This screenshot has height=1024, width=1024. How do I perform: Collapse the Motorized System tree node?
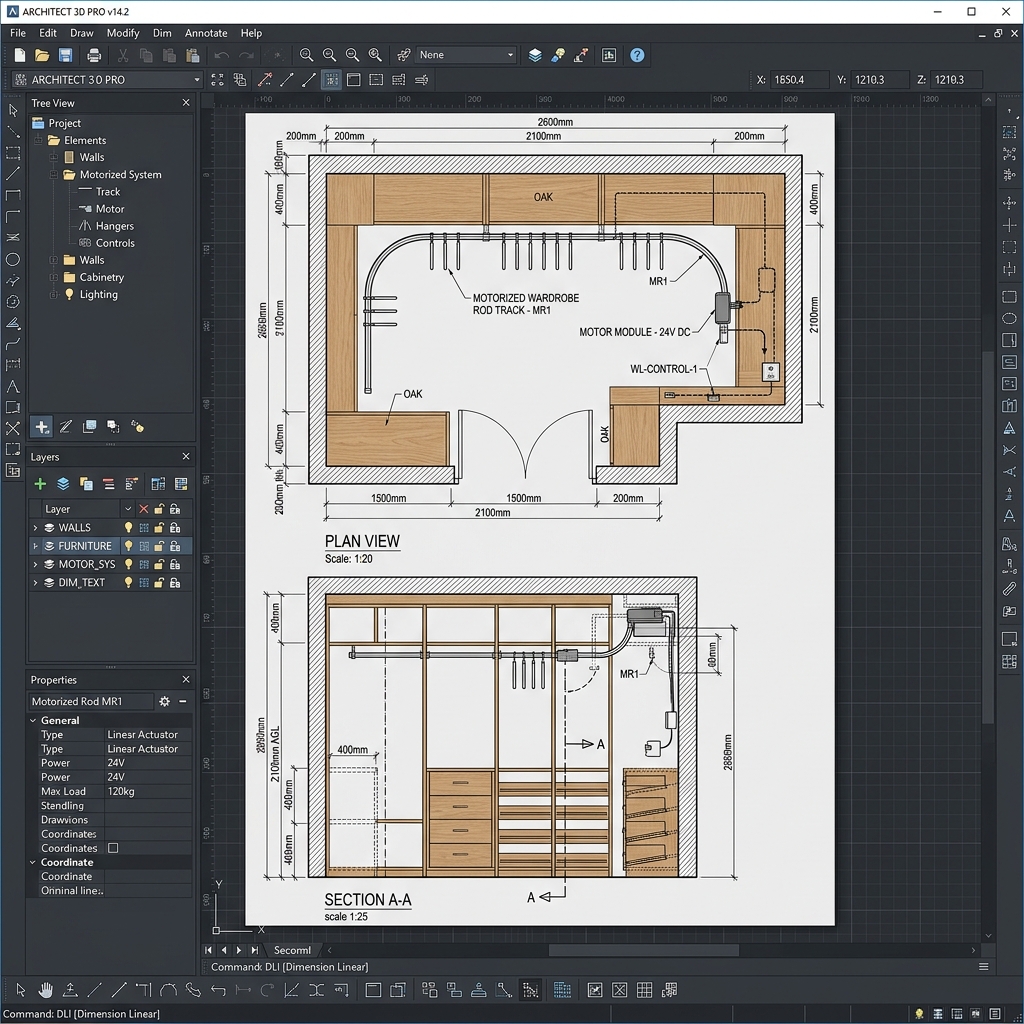point(54,174)
